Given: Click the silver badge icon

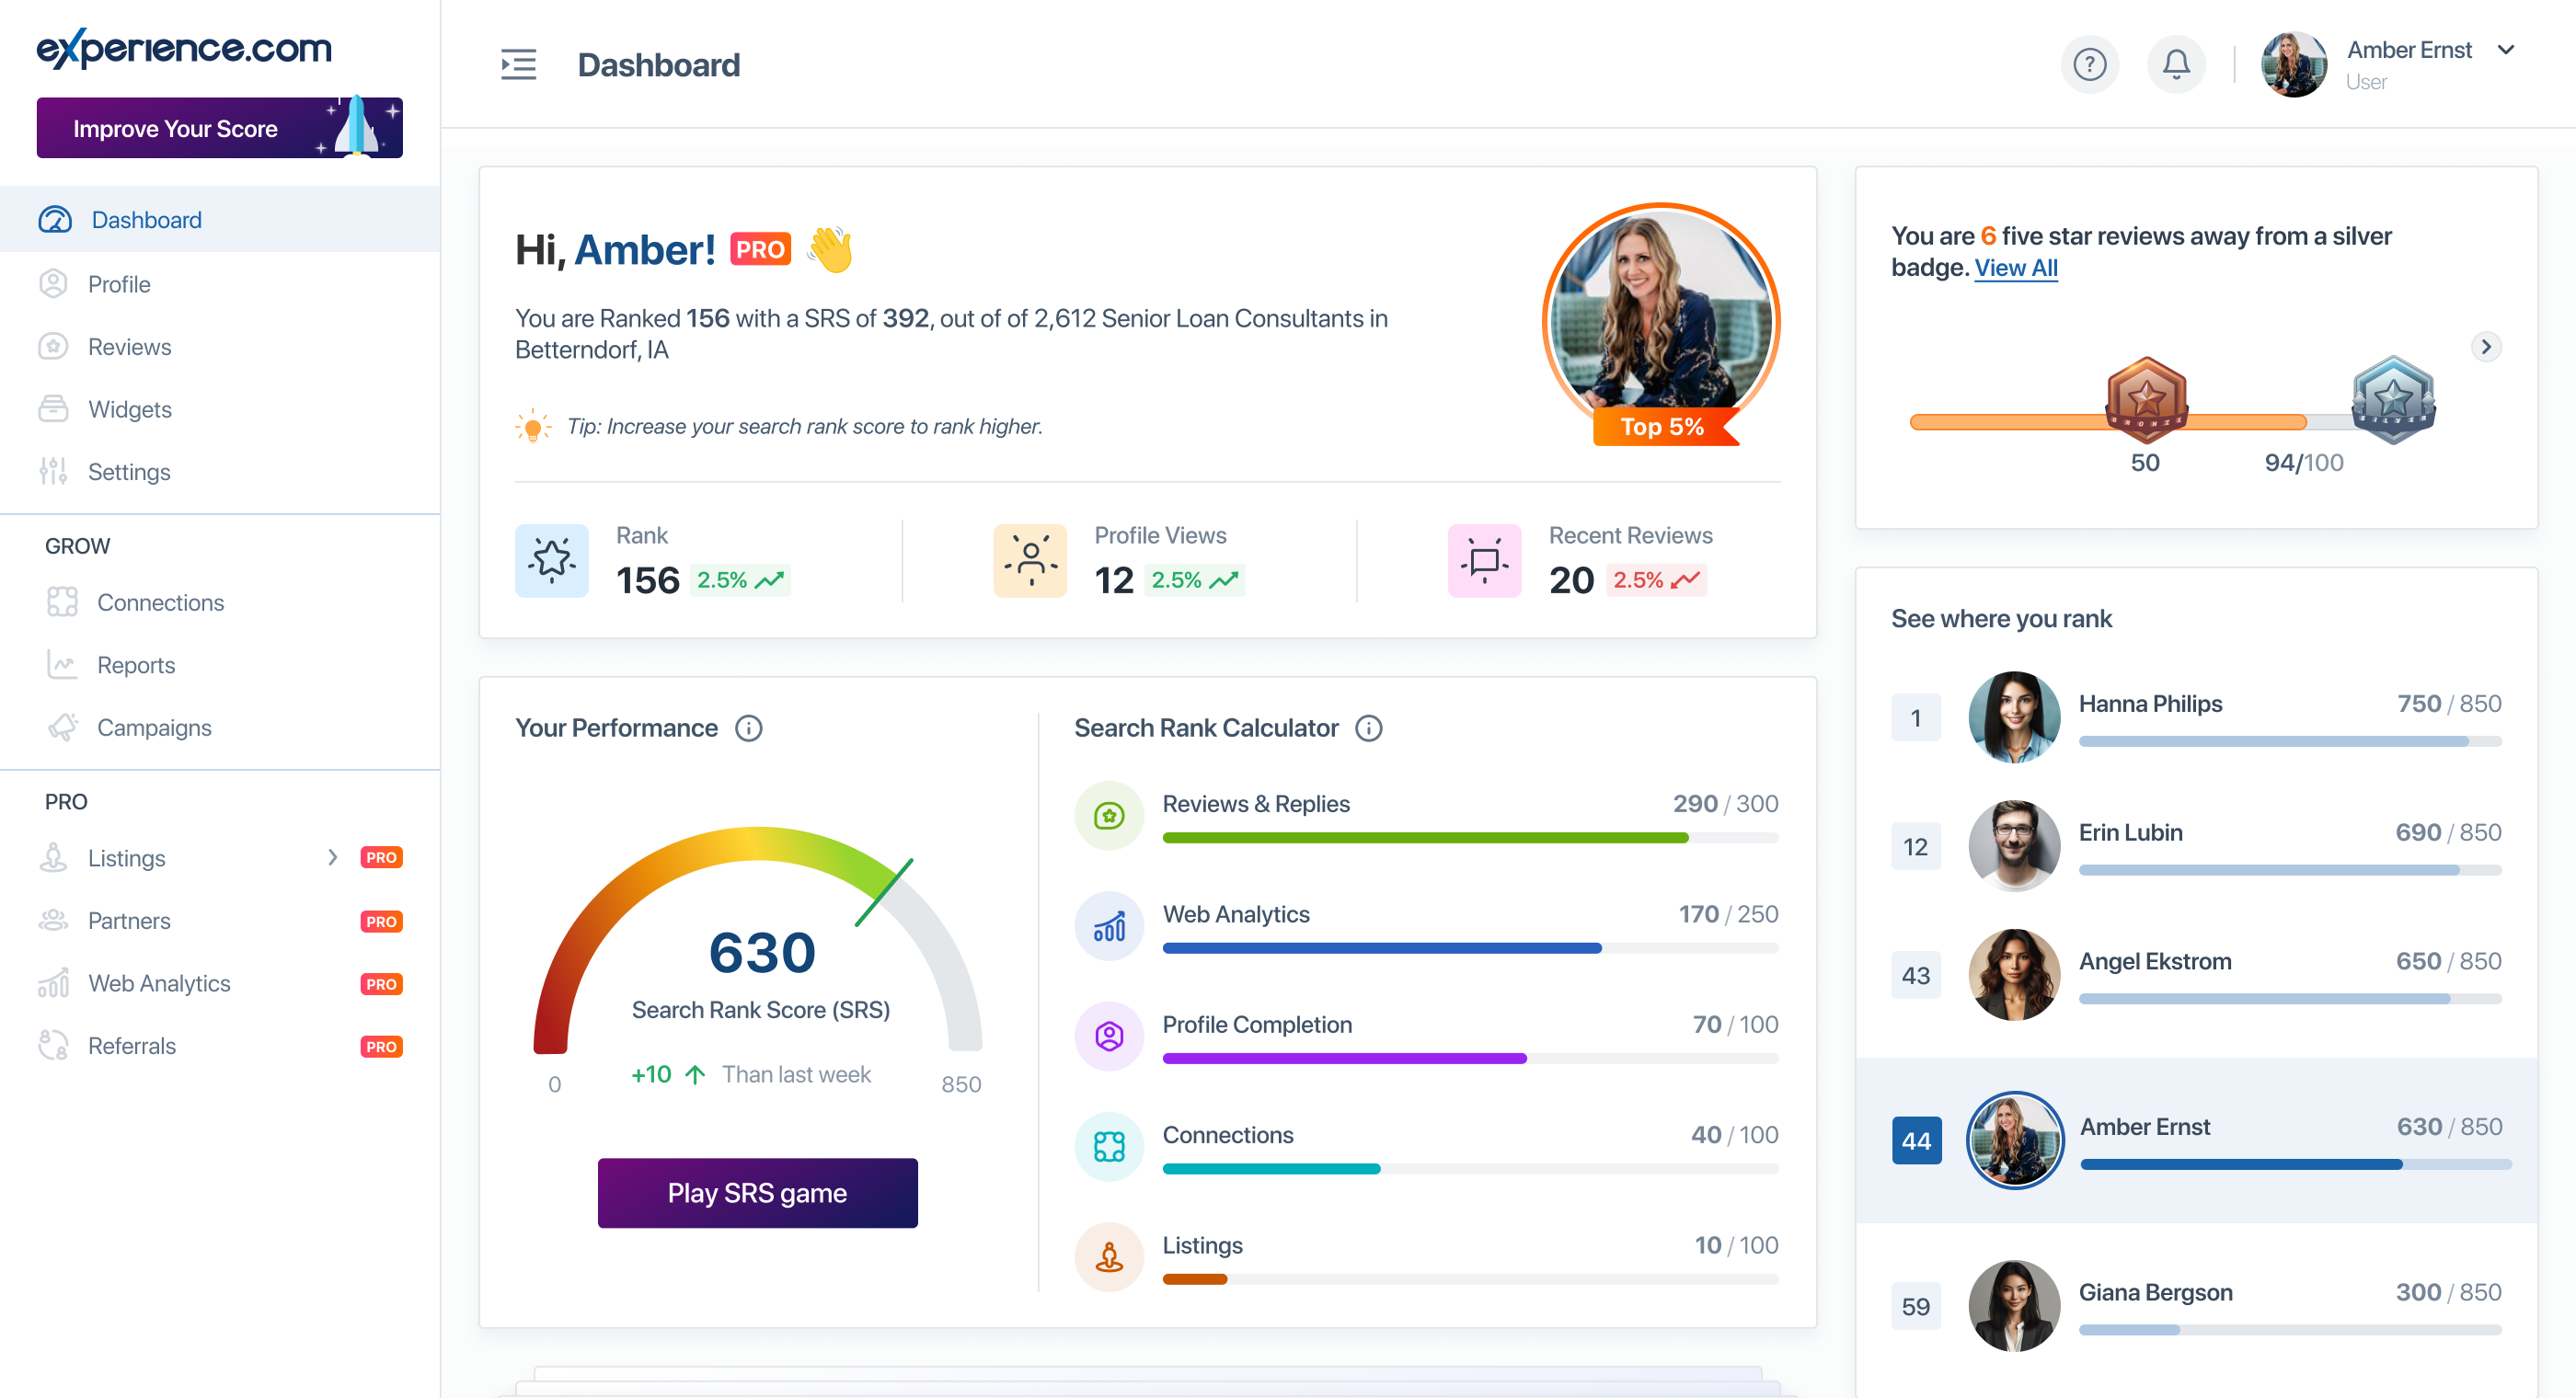Looking at the screenshot, I should 2392,398.
